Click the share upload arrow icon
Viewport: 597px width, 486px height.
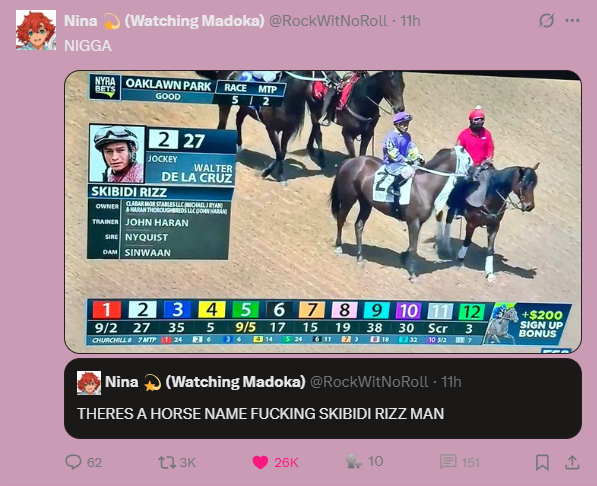(x=572, y=462)
